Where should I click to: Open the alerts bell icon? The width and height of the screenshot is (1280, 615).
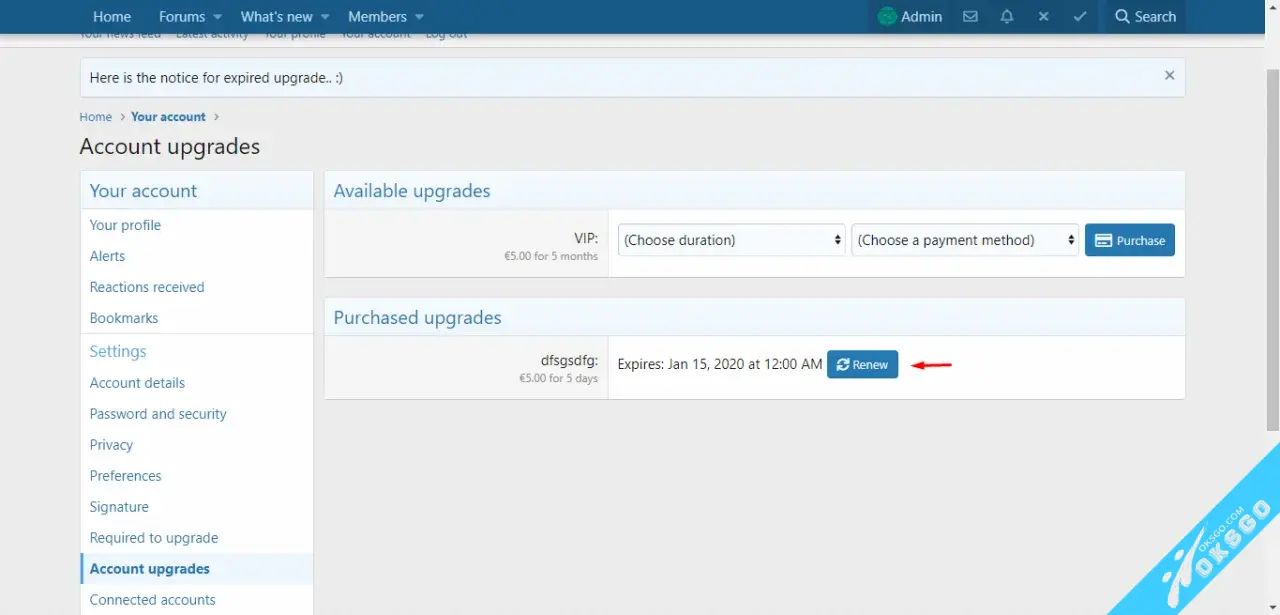click(x=1007, y=17)
